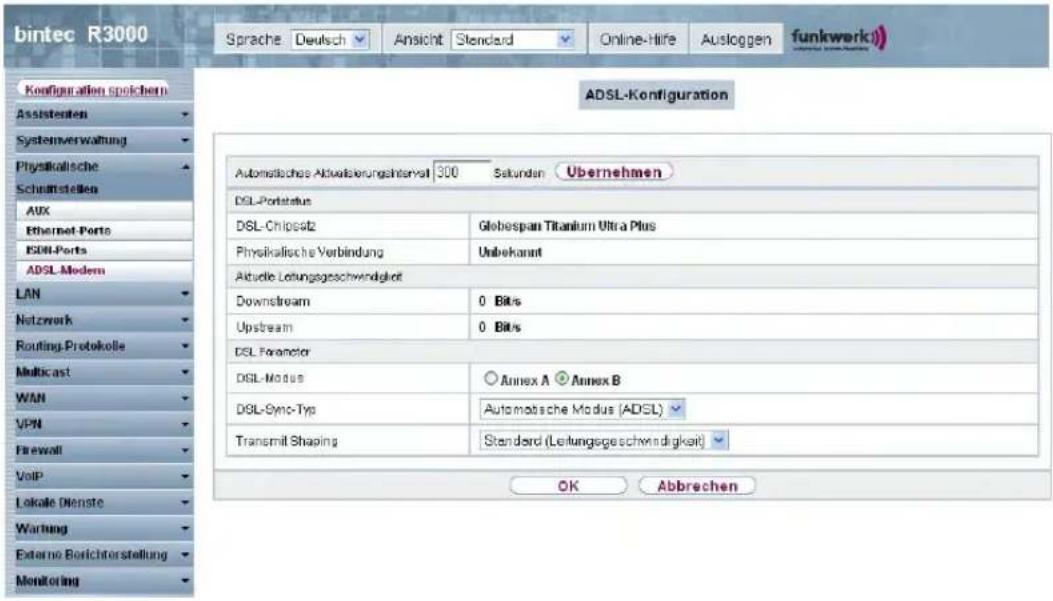Open the Sprache language dropdown
1053x601 pixels.
(330, 40)
